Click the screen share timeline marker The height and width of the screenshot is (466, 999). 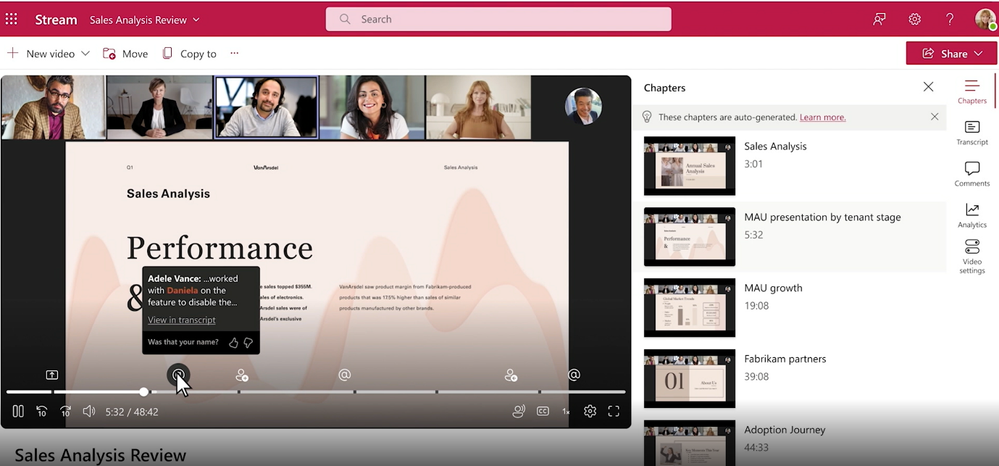point(52,375)
